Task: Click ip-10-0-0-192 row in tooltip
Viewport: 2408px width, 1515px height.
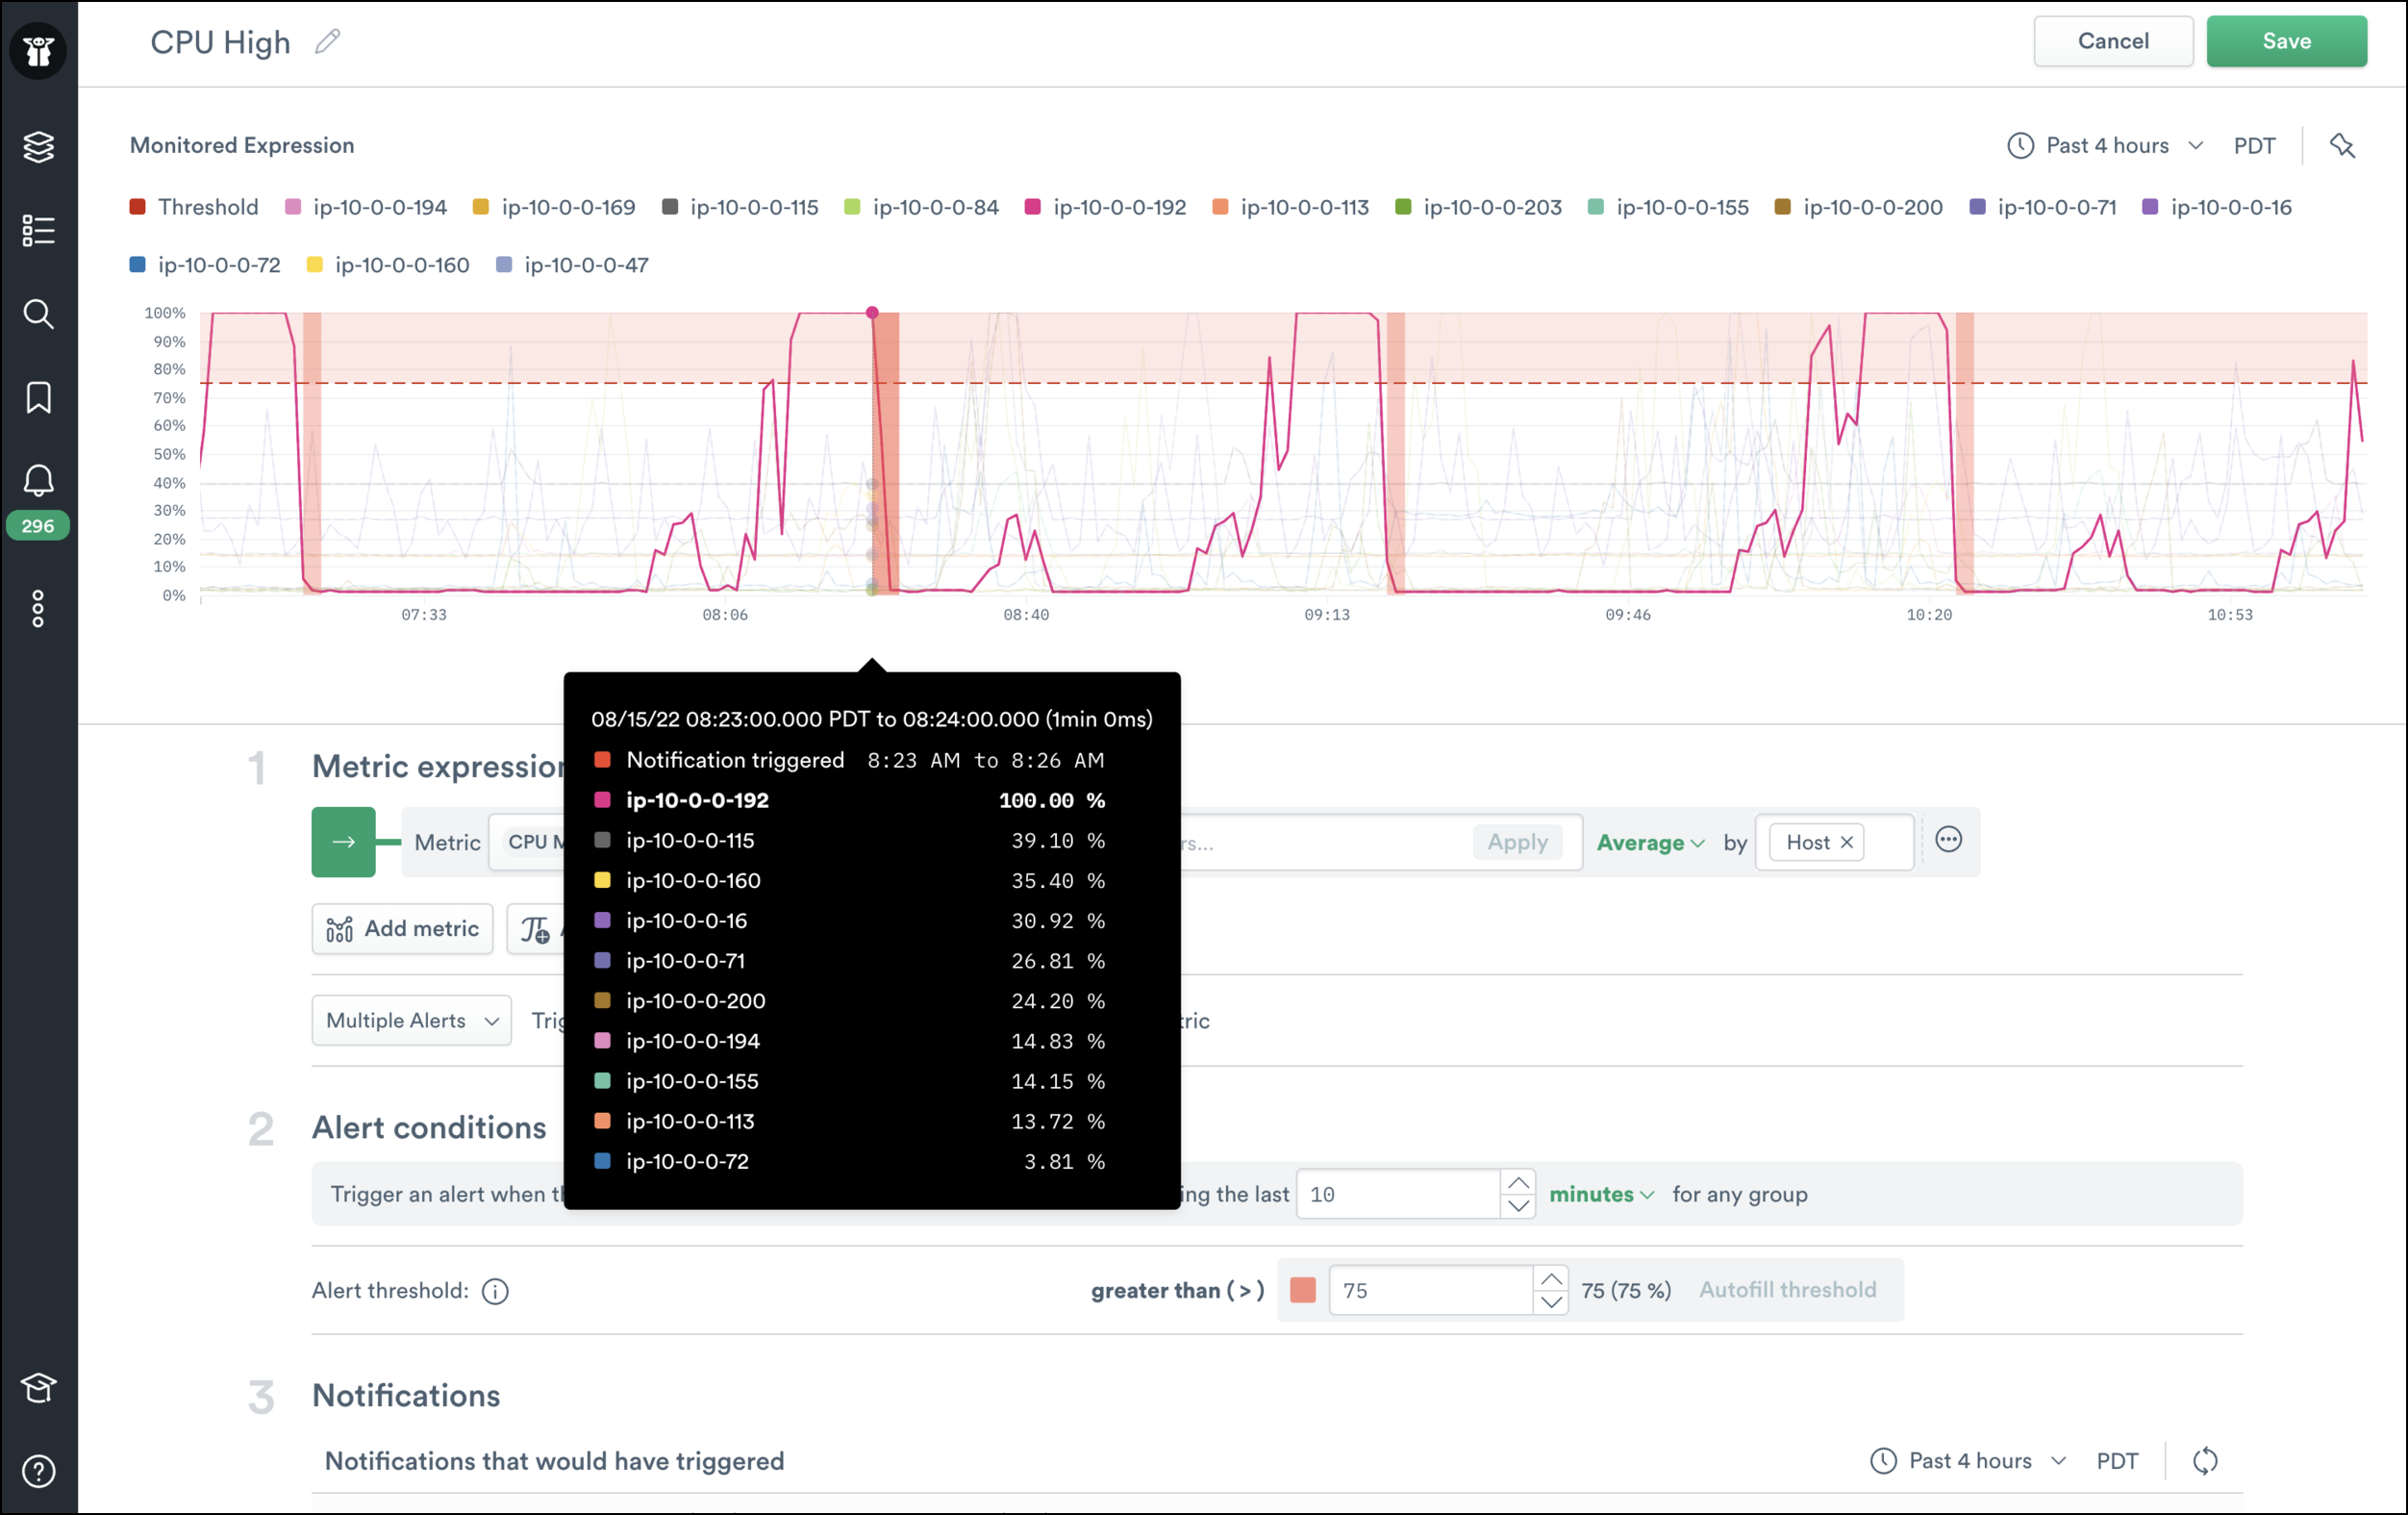Action: tap(850, 801)
